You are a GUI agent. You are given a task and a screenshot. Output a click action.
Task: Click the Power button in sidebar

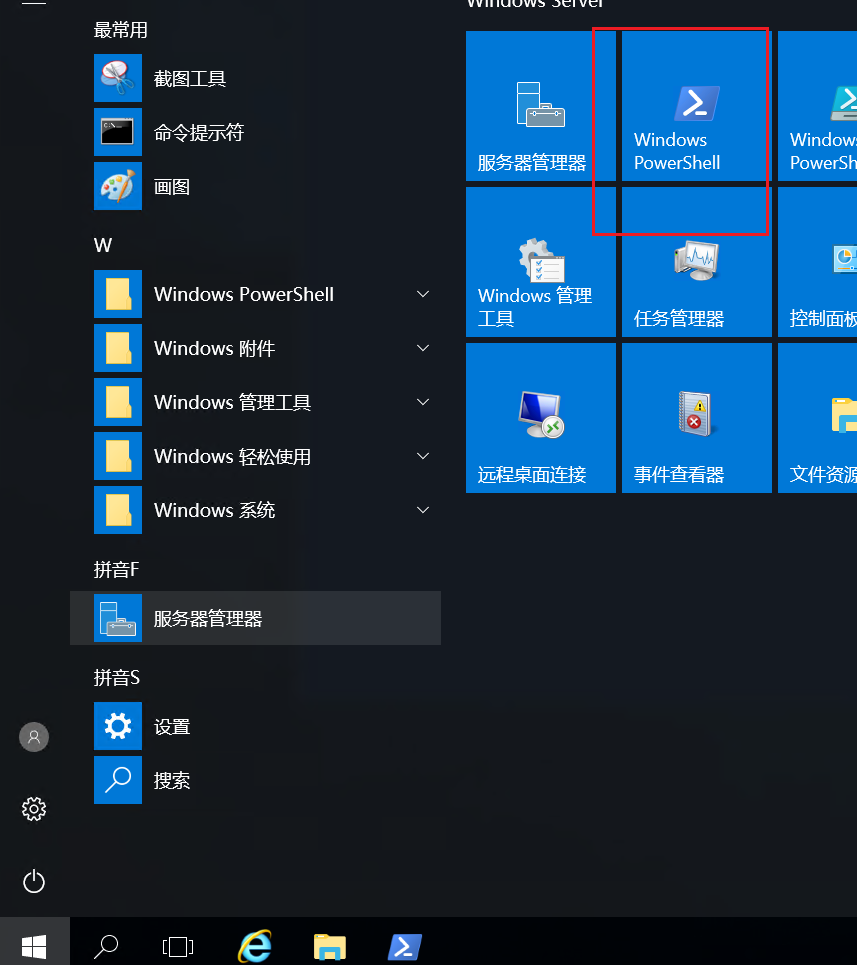pyautogui.click(x=34, y=881)
